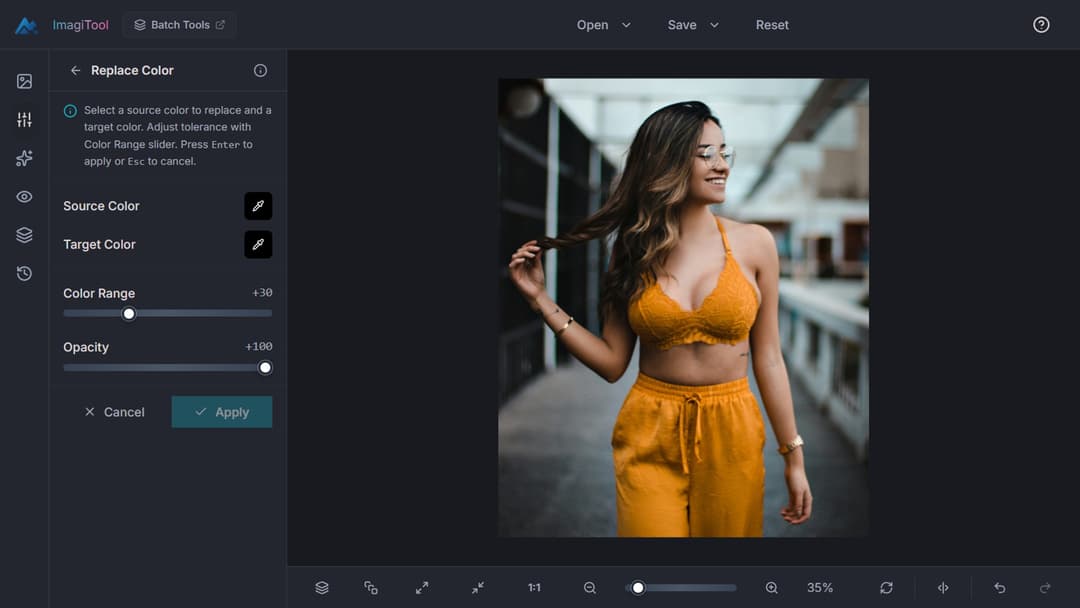Expand canvas to fullscreen
This screenshot has height=608, width=1080.
coord(422,587)
